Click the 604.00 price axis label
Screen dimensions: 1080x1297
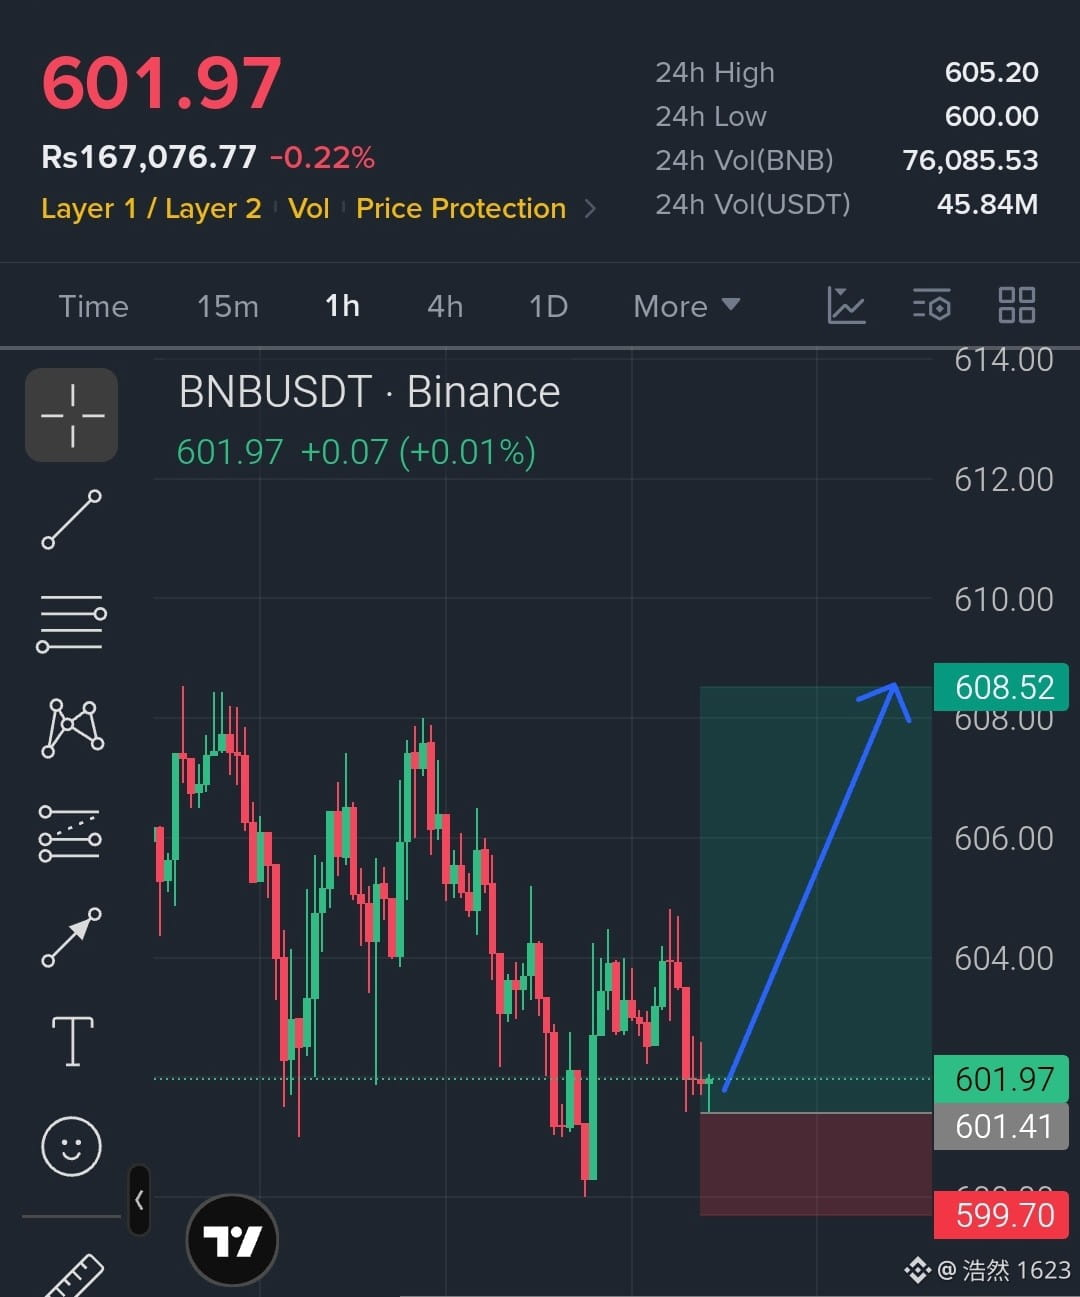pos(1003,959)
